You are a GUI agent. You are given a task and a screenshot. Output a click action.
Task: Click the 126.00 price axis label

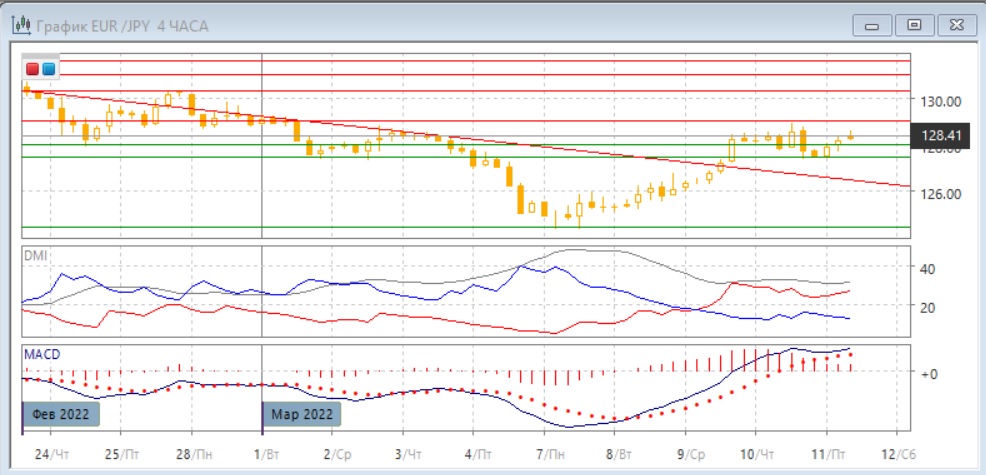tap(941, 194)
